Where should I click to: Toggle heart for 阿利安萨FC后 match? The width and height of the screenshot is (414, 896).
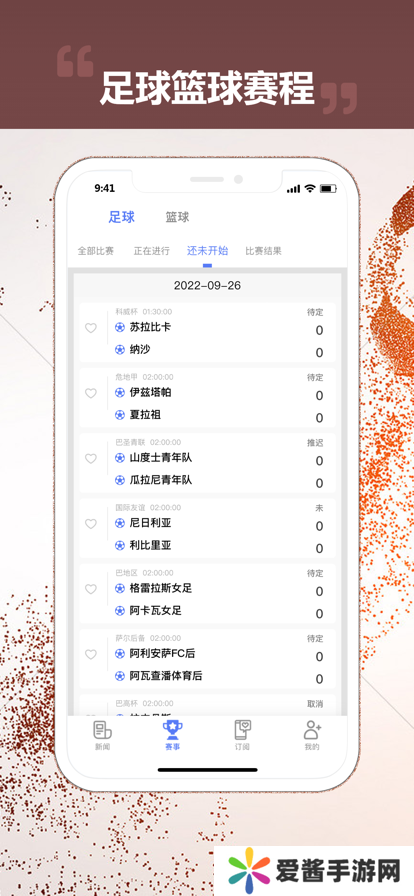coord(91,654)
